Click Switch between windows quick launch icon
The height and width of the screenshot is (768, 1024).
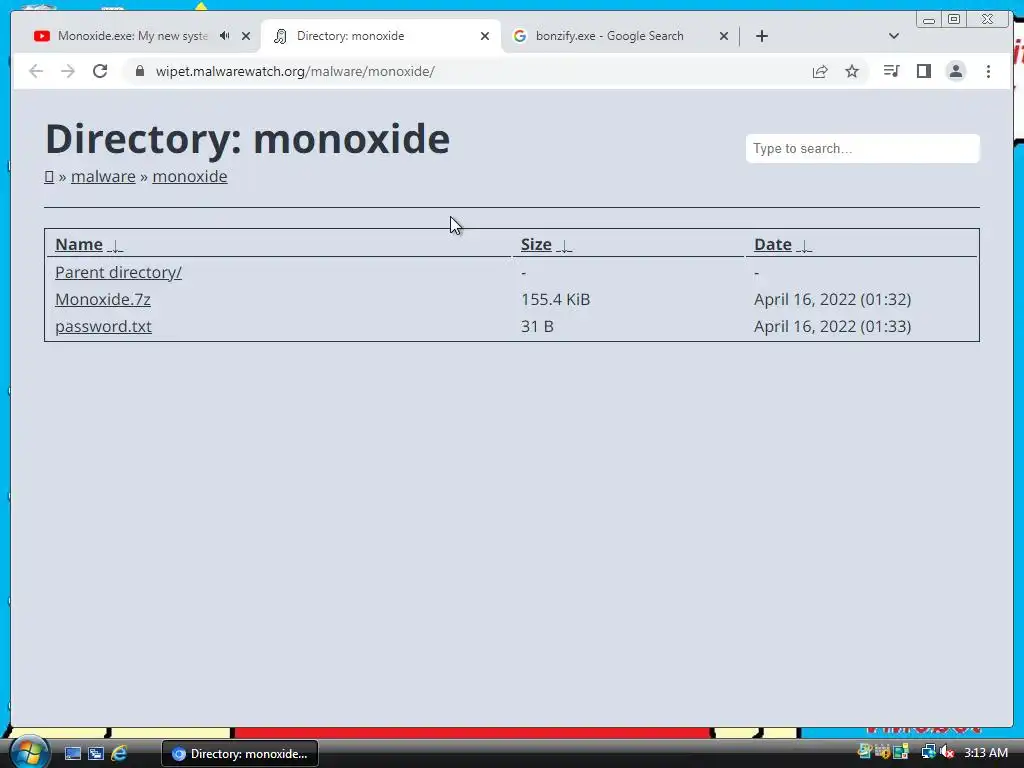pyautogui.click(x=95, y=754)
